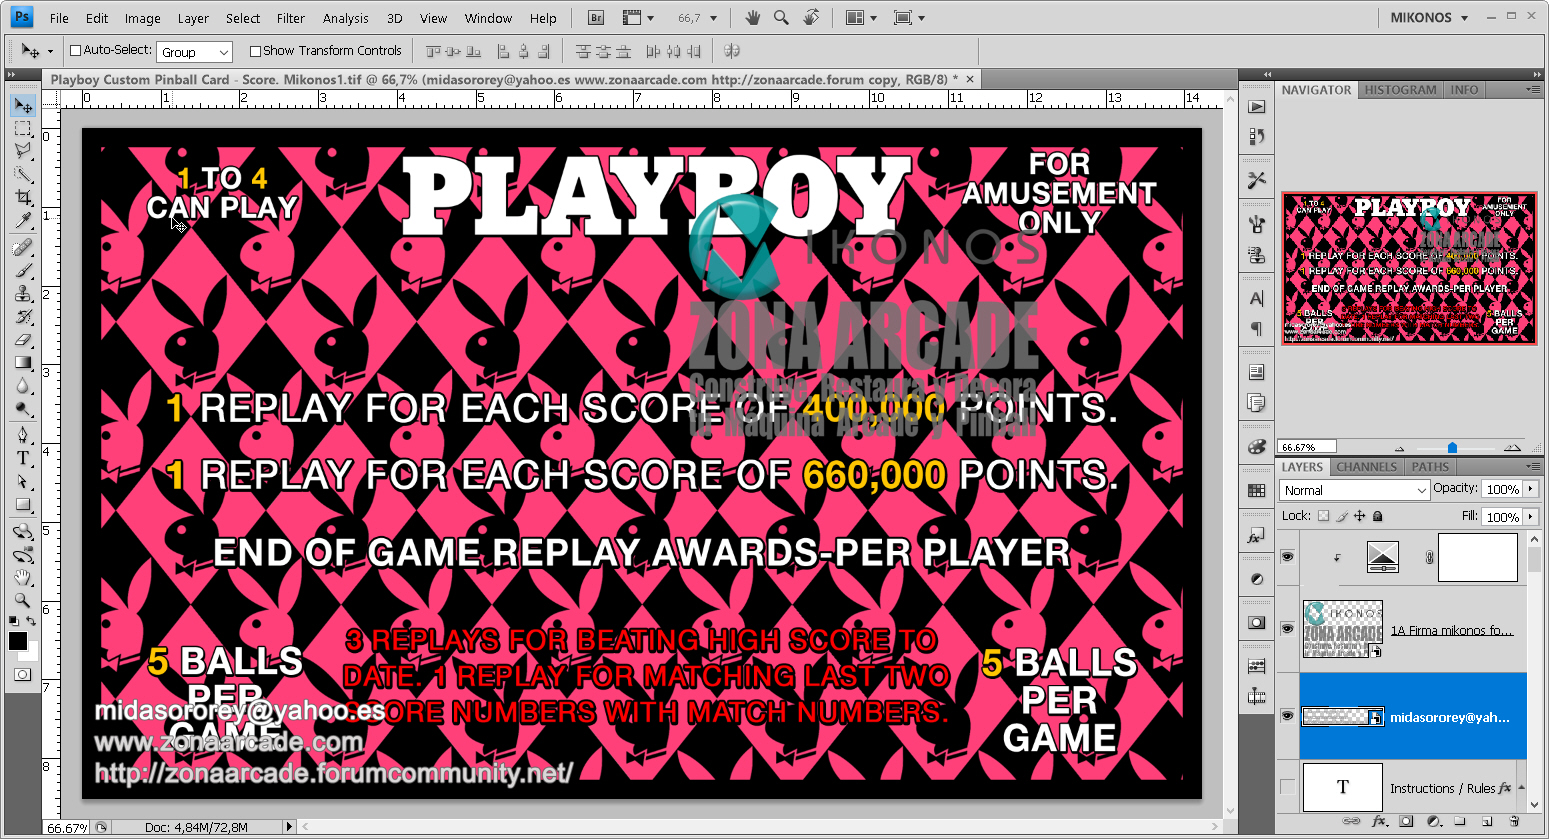Switch to the Info tab
Viewport: 1549px width, 839px height.
[1464, 90]
